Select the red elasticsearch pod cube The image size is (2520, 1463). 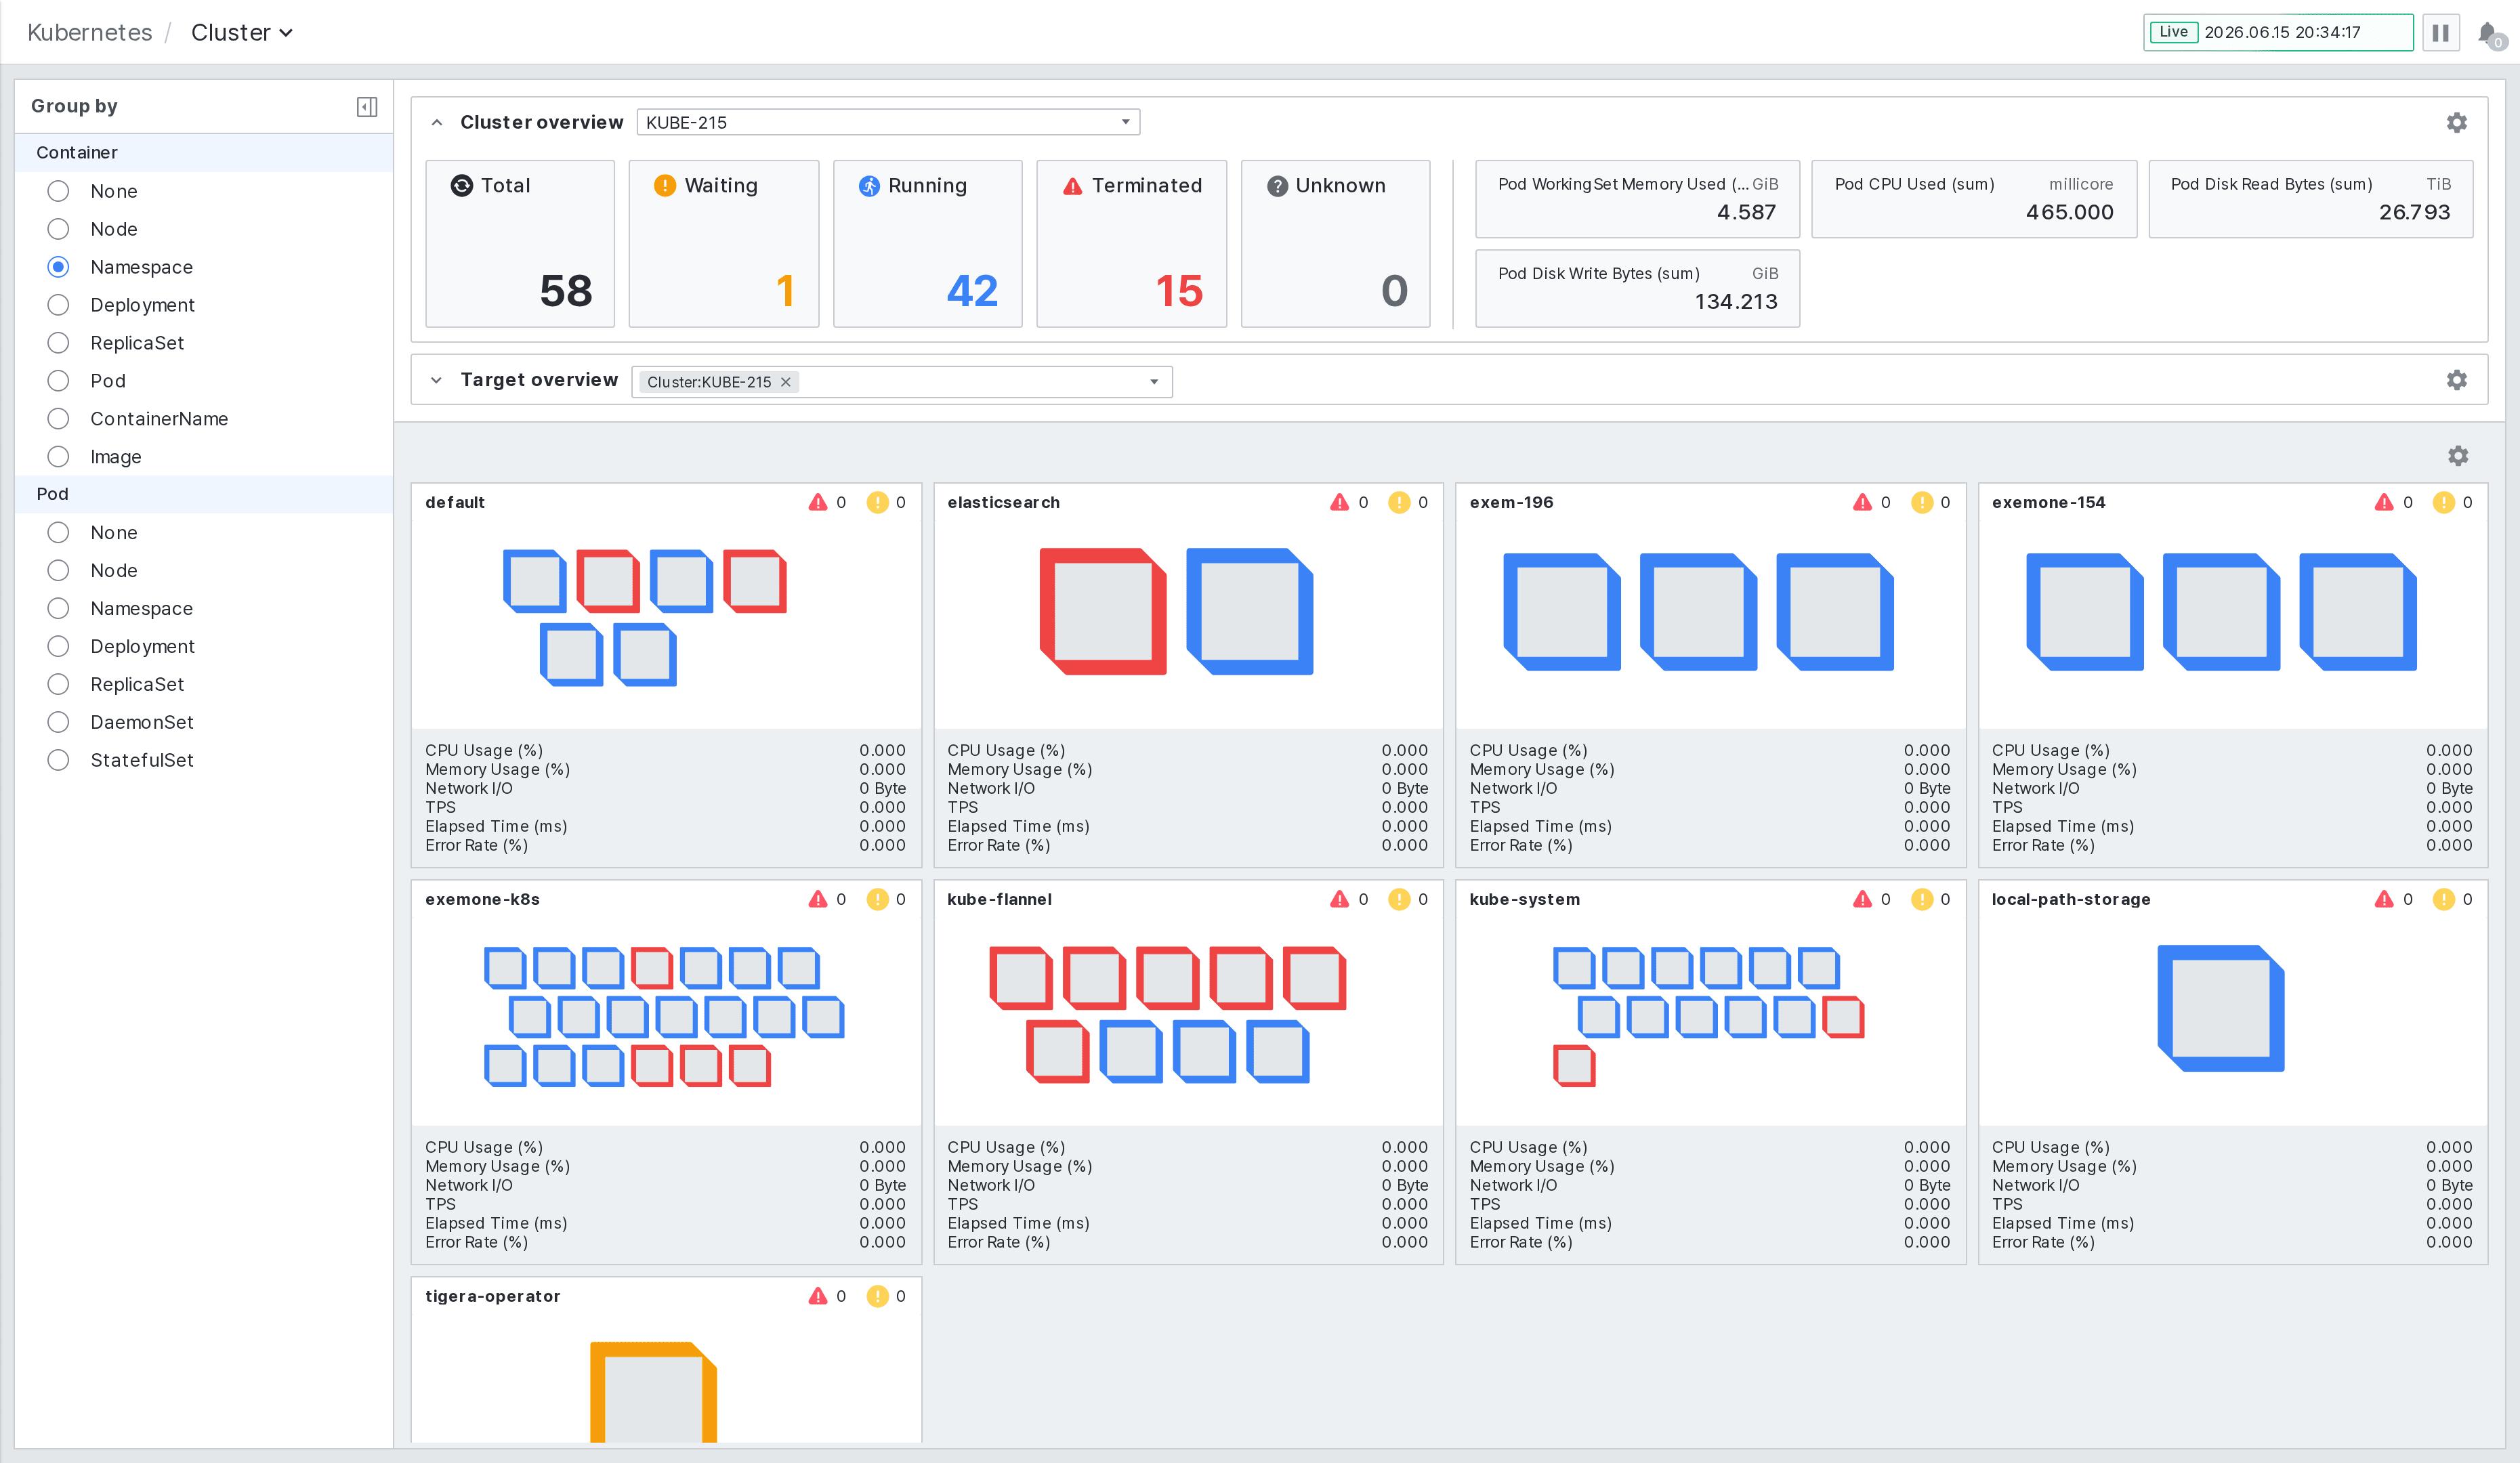tap(1102, 611)
